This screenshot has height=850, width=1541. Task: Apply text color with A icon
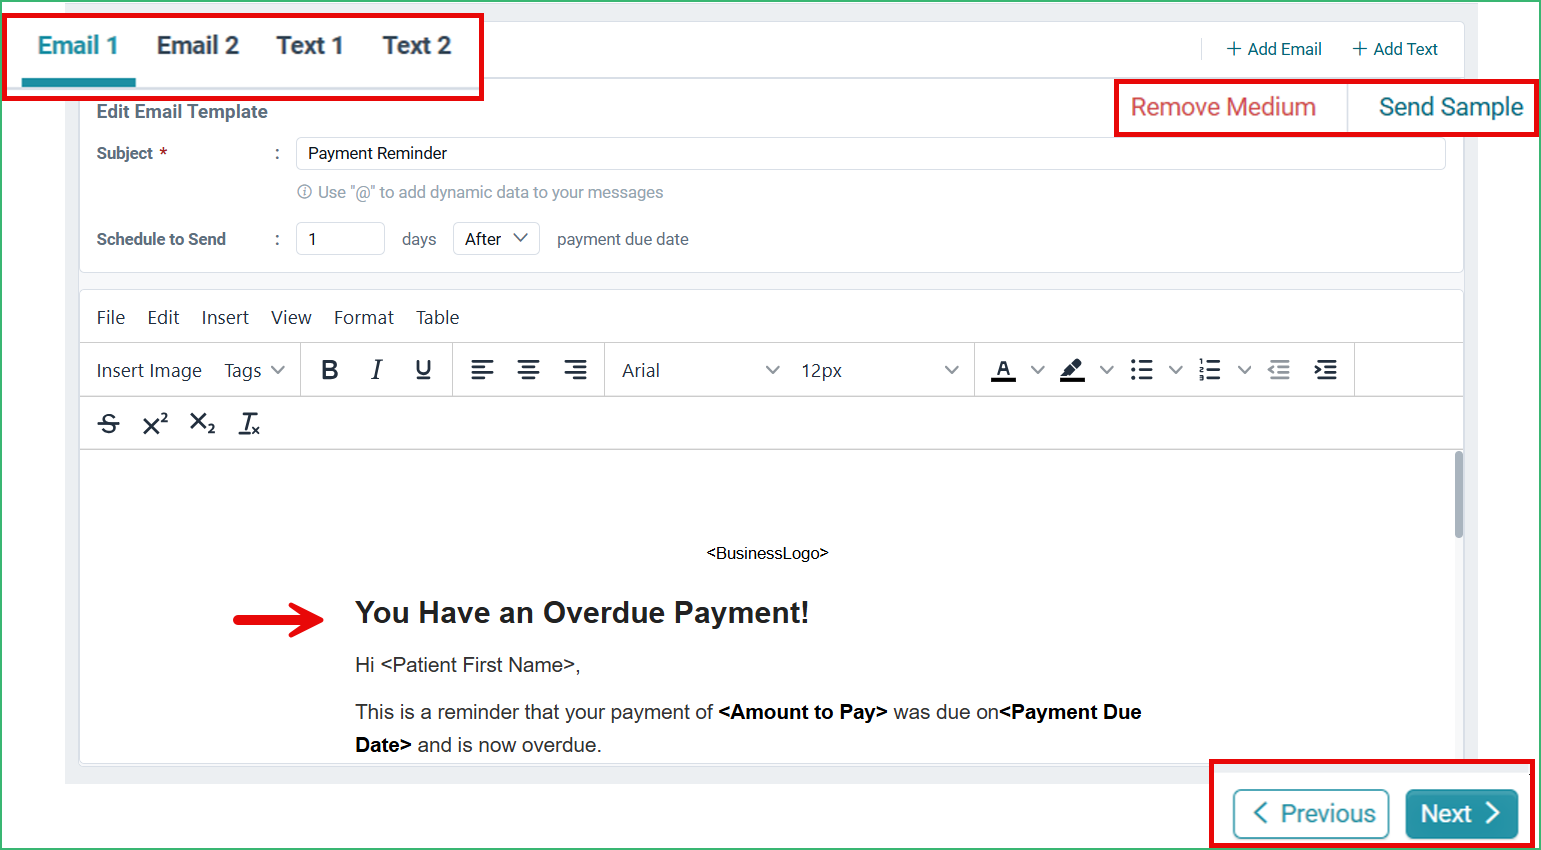pyautogui.click(x=1004, y=370)
